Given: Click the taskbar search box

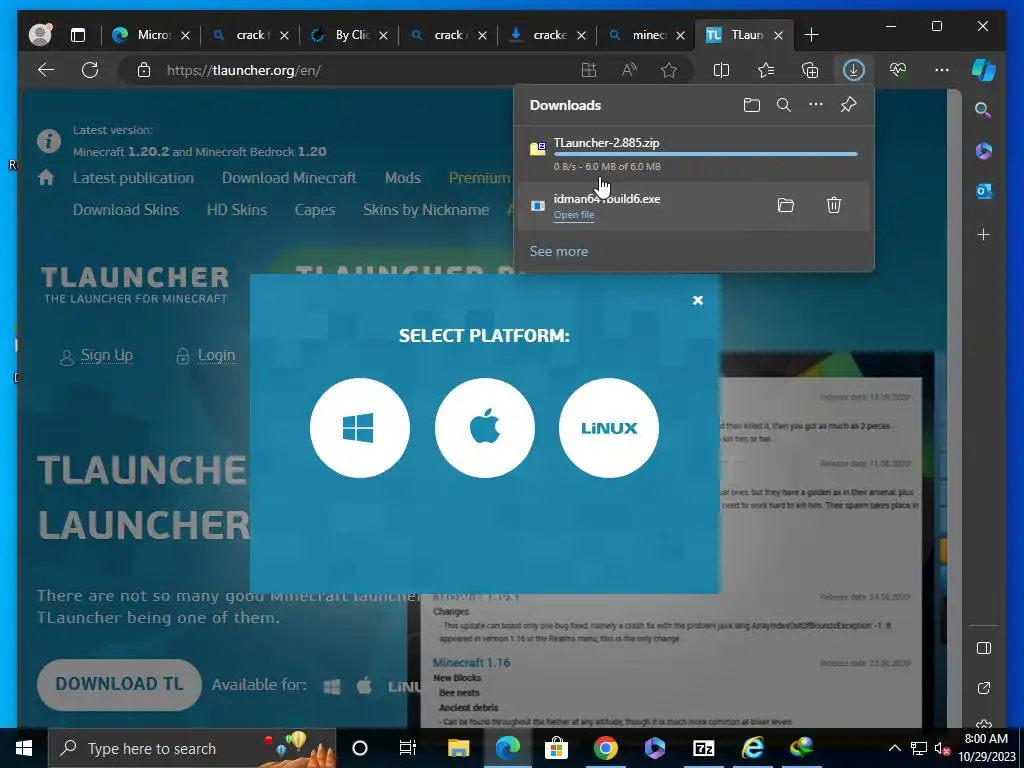Looking at the screenshot, I should [x=192, y=748].
